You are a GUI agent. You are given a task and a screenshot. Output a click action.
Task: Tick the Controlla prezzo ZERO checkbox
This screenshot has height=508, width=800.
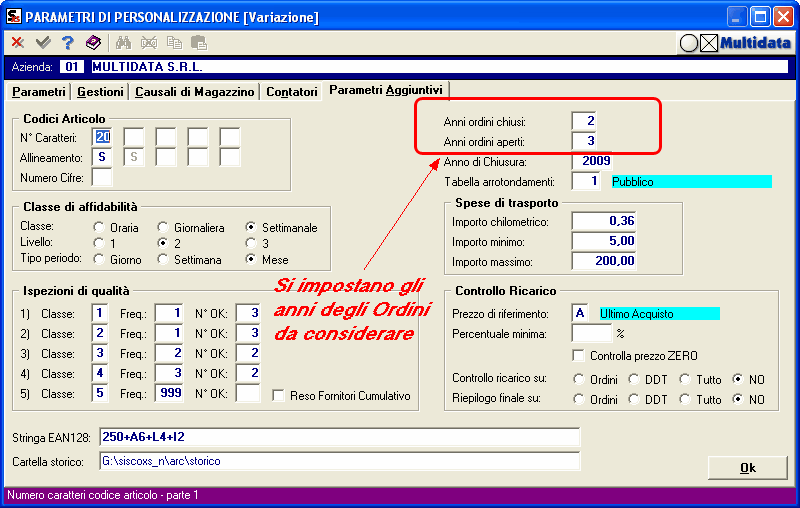click(x=579, y=355)
